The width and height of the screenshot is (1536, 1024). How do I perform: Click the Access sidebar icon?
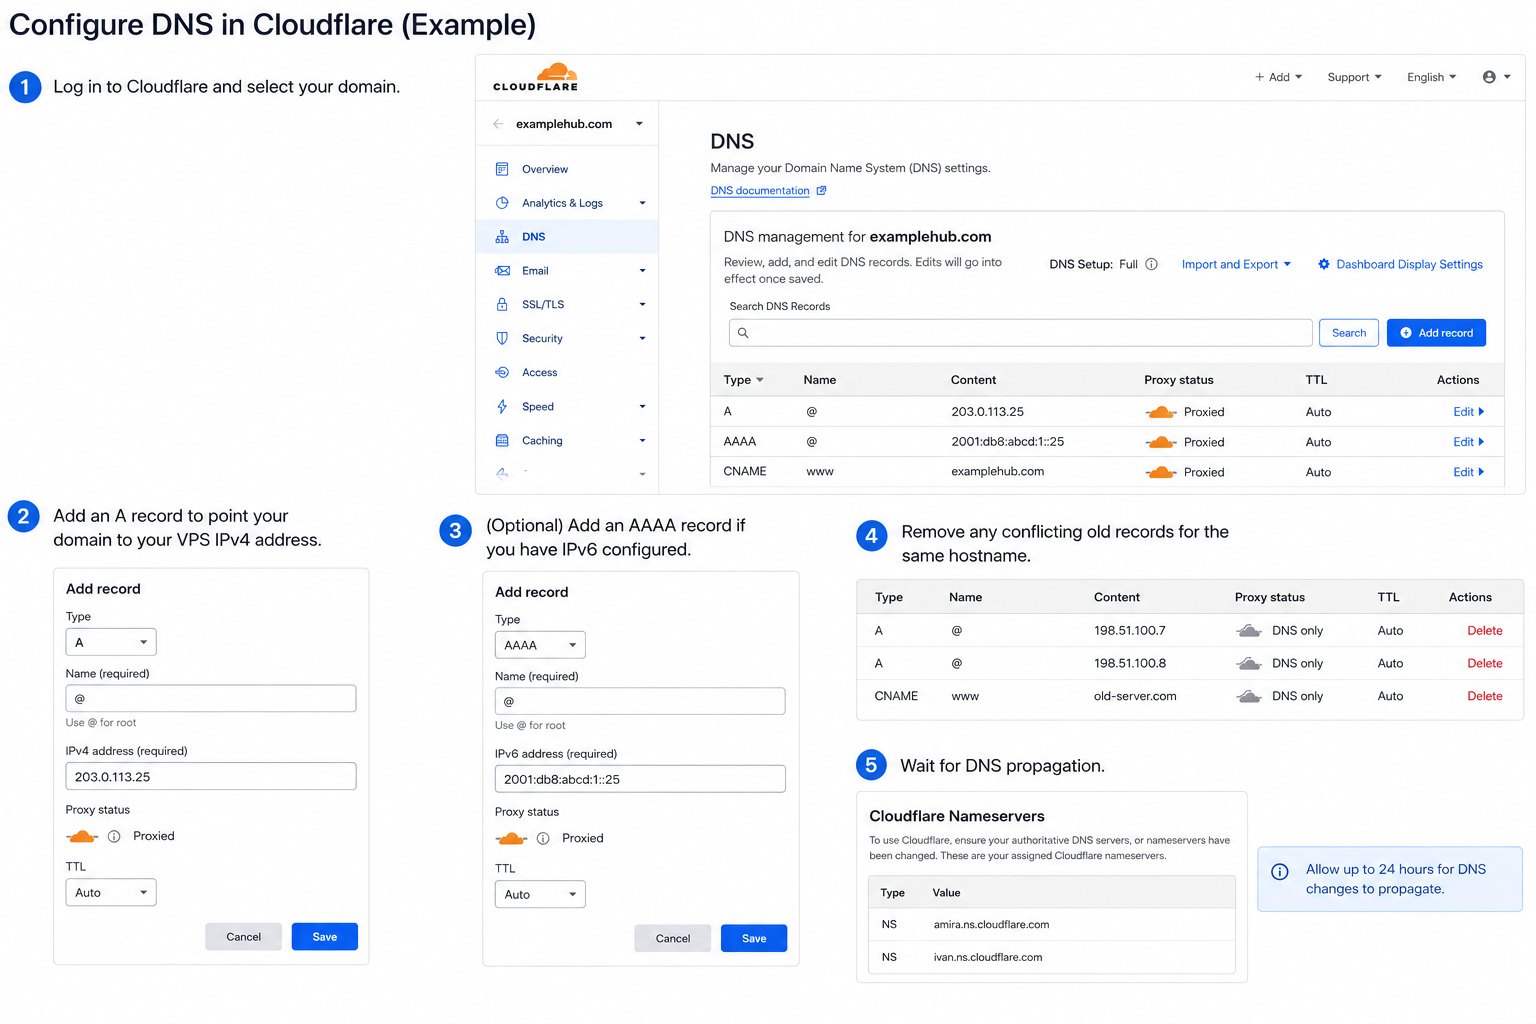pyautogui.click(x=502, y=372)
